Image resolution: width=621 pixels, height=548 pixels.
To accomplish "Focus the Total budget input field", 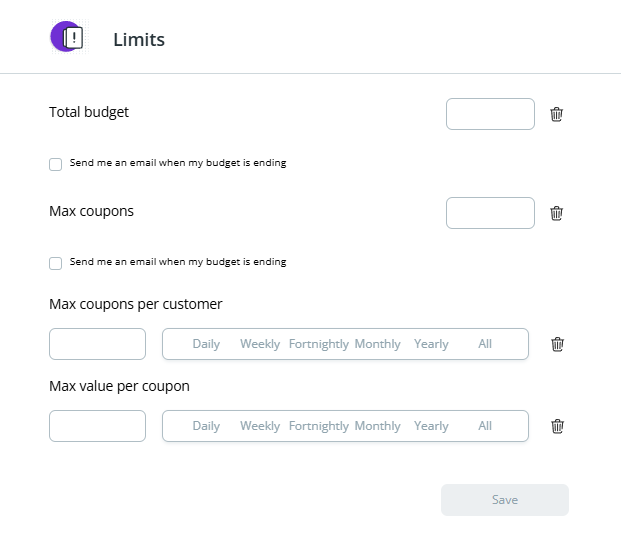I will (x=490, y=114).
